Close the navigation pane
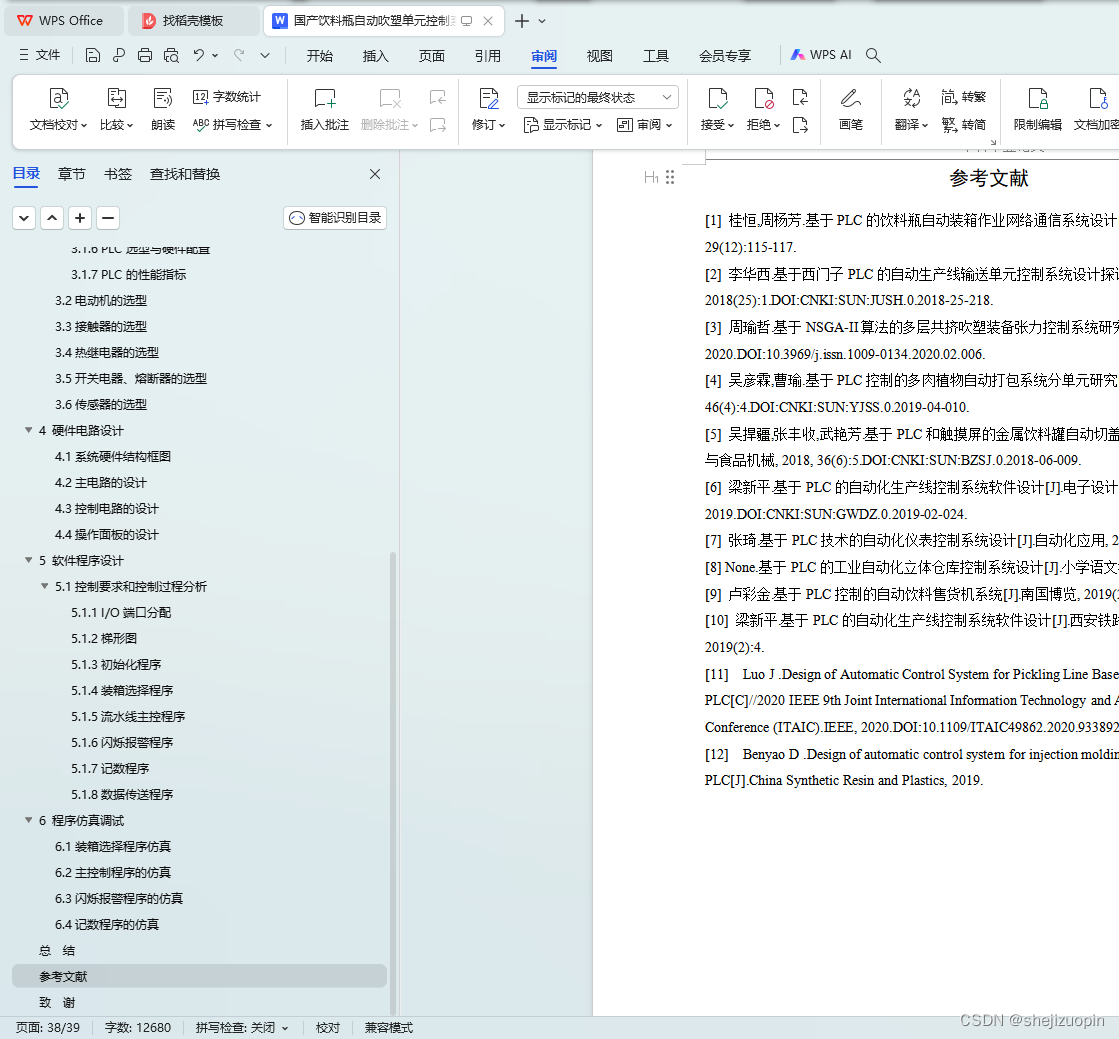1119x1039 pixels. 375,174
